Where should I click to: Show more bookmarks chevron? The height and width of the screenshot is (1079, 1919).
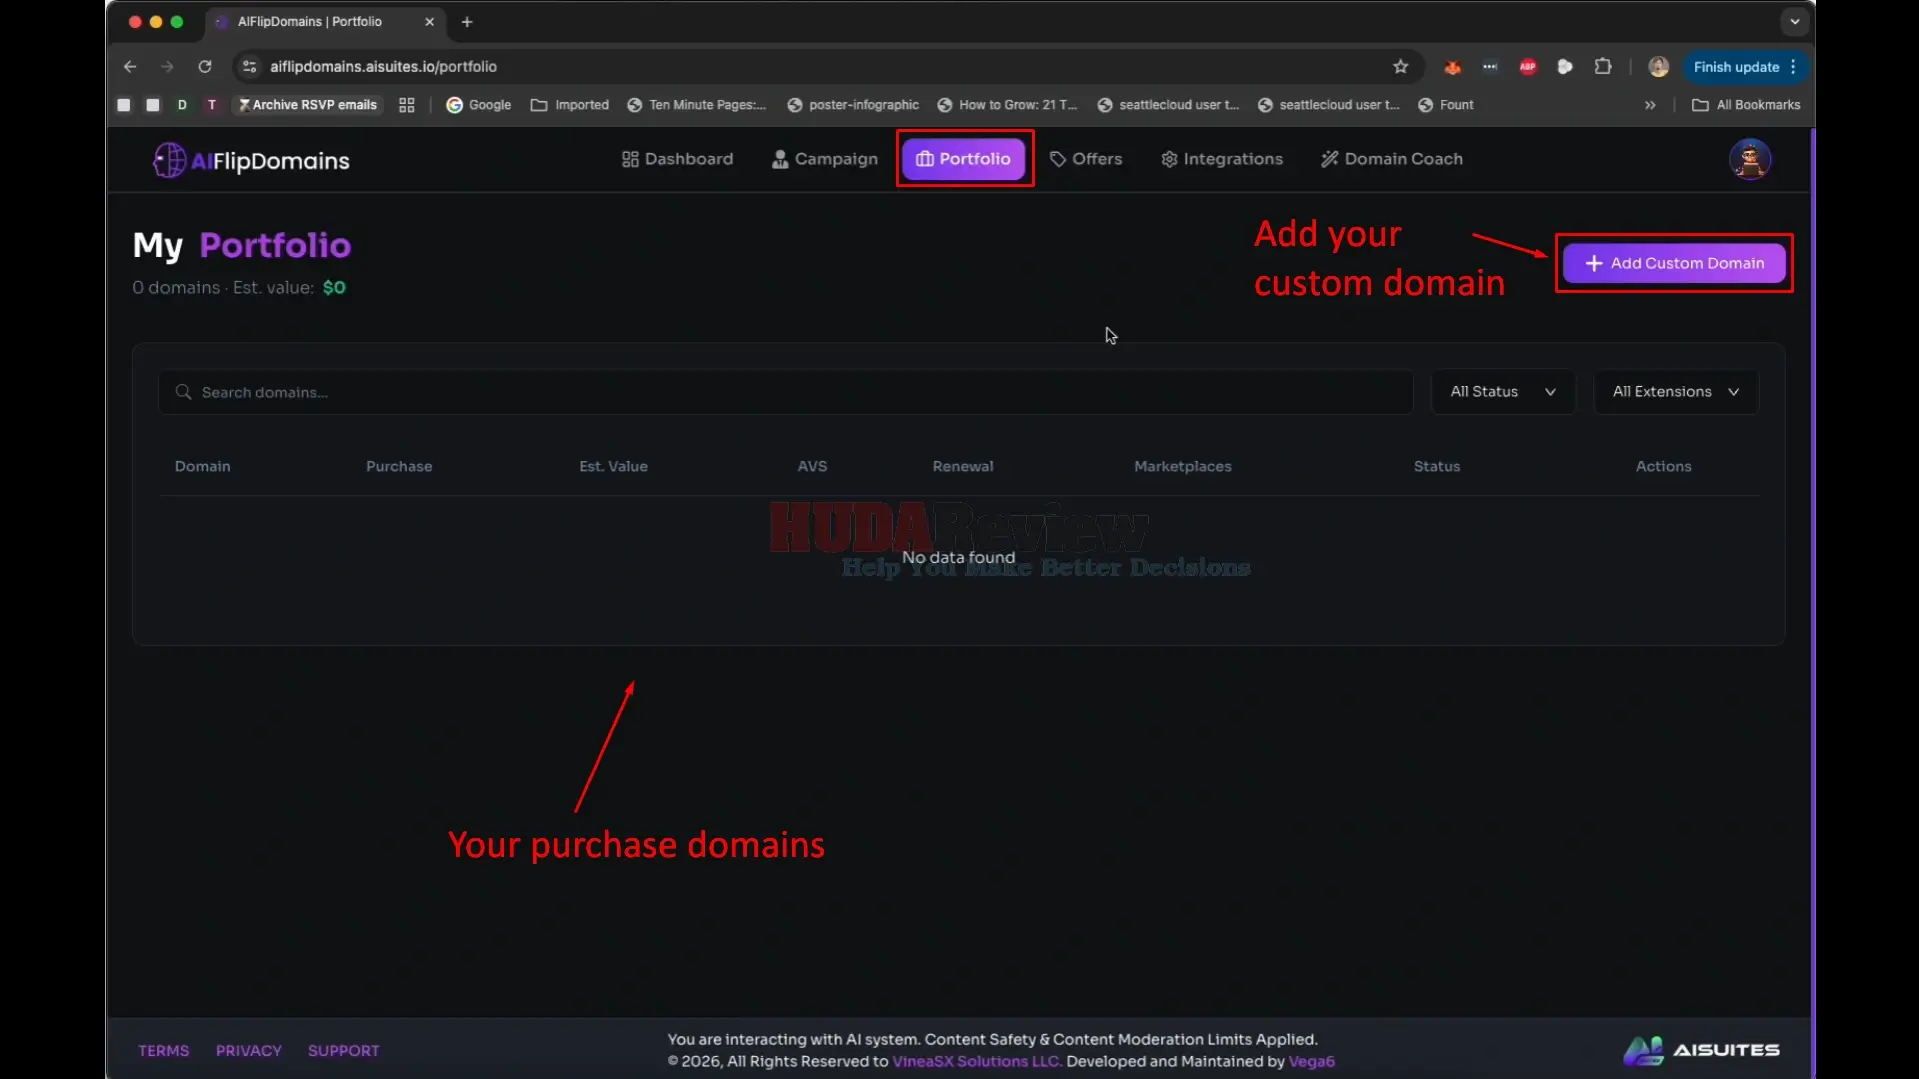pos(1650,105)
